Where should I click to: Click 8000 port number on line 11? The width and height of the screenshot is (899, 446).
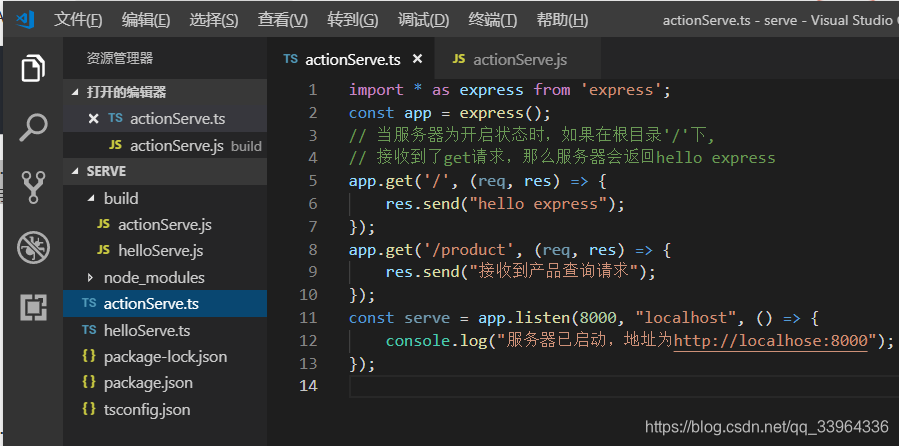599,318
